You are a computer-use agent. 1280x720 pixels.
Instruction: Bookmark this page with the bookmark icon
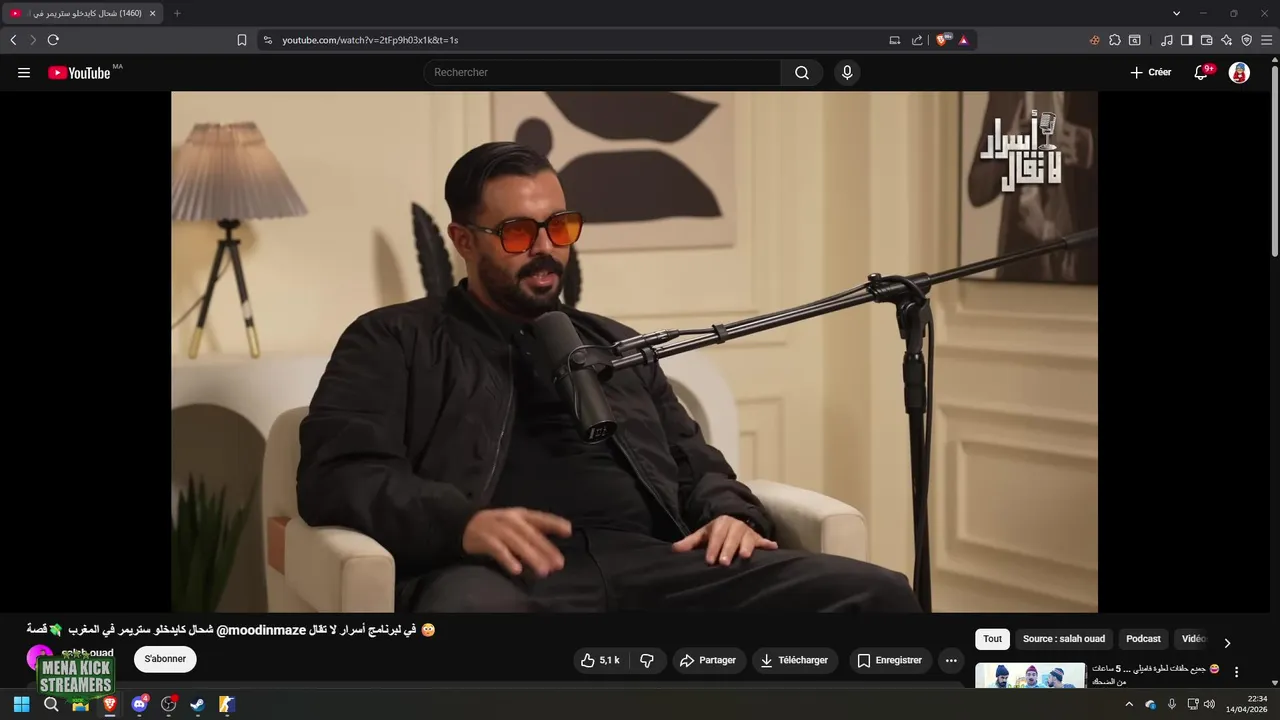pyautogui.click(x=241, y=40)
